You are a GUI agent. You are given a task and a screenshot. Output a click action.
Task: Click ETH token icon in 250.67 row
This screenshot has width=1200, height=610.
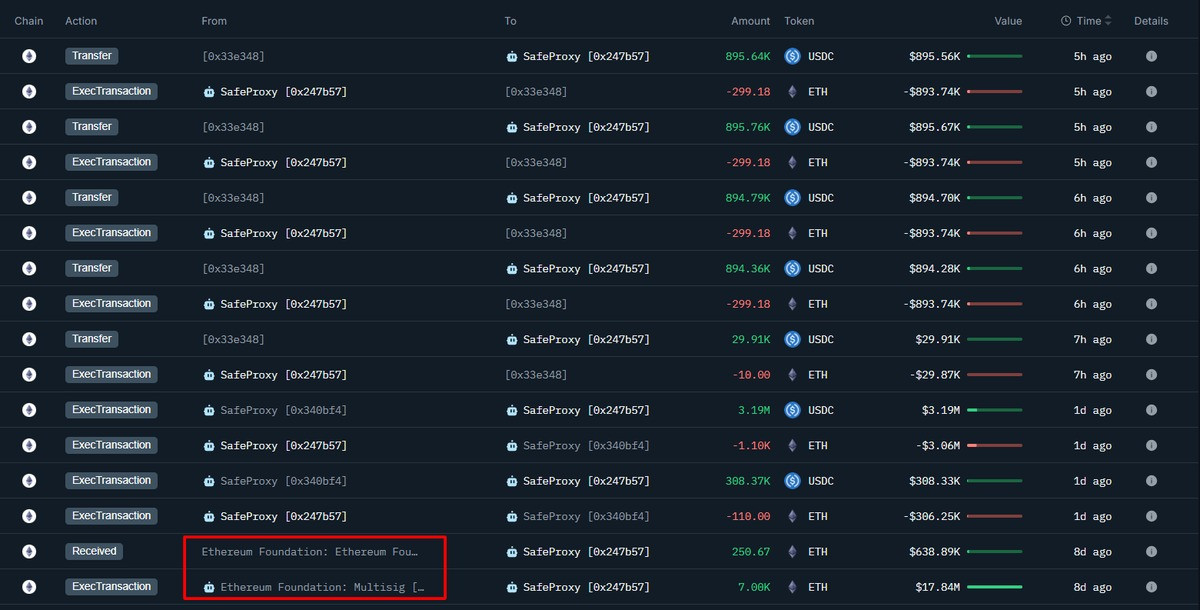coord(793,552)
